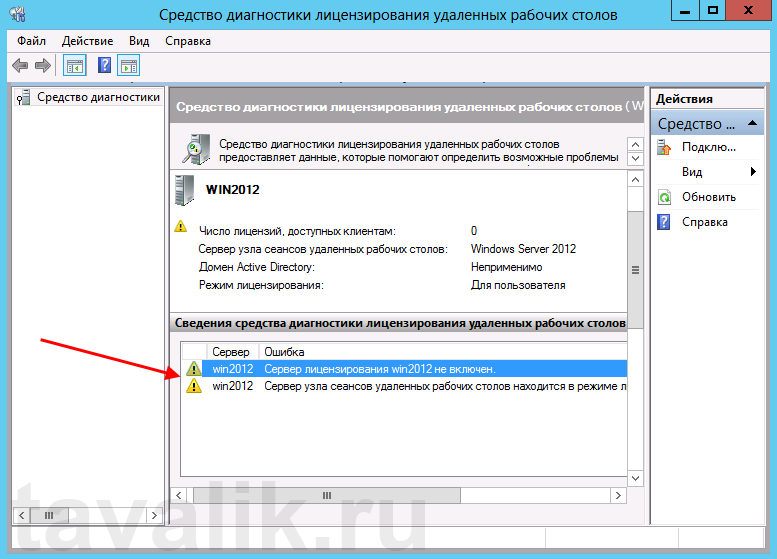Open the Справка menu in menu bar
The height and width of the screenshot is (559, 777).
[x=187, y=41]
